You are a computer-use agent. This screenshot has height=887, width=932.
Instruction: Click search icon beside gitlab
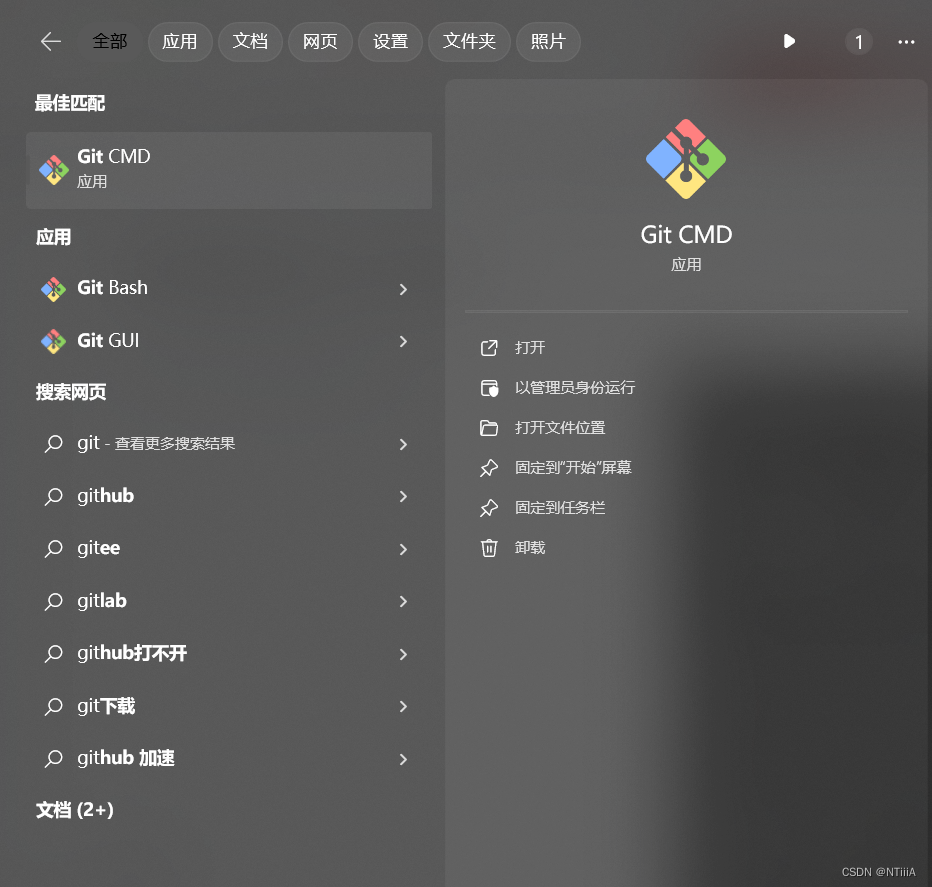[53, 601]
